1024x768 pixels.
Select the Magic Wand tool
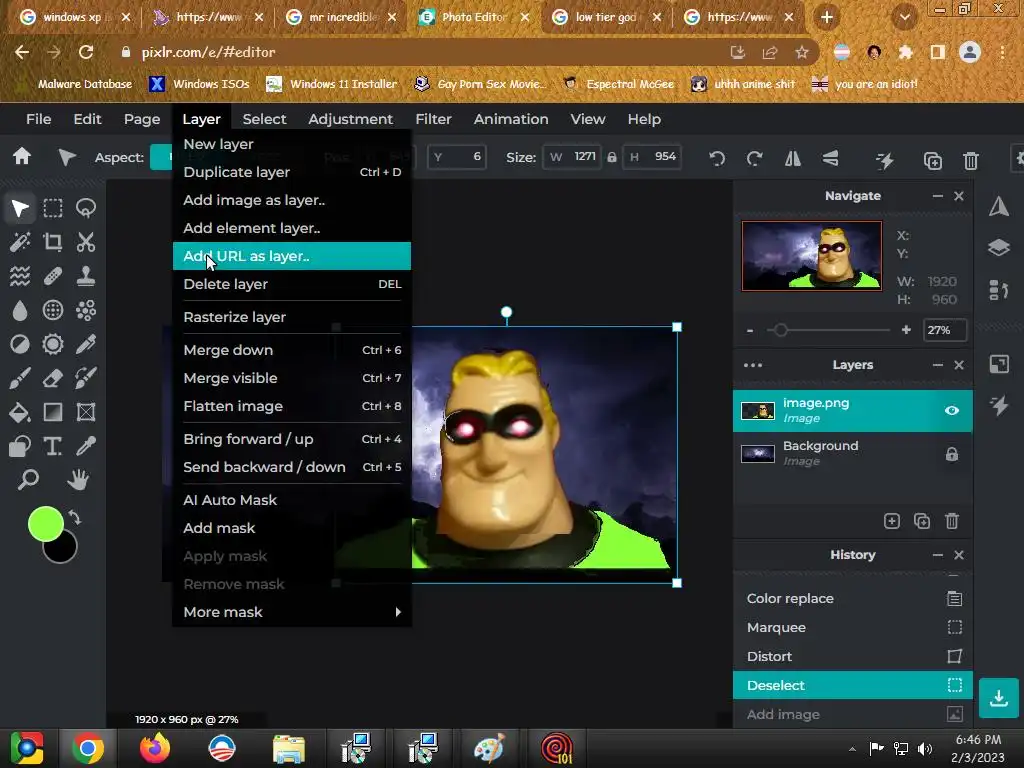(x=20, y=242)
